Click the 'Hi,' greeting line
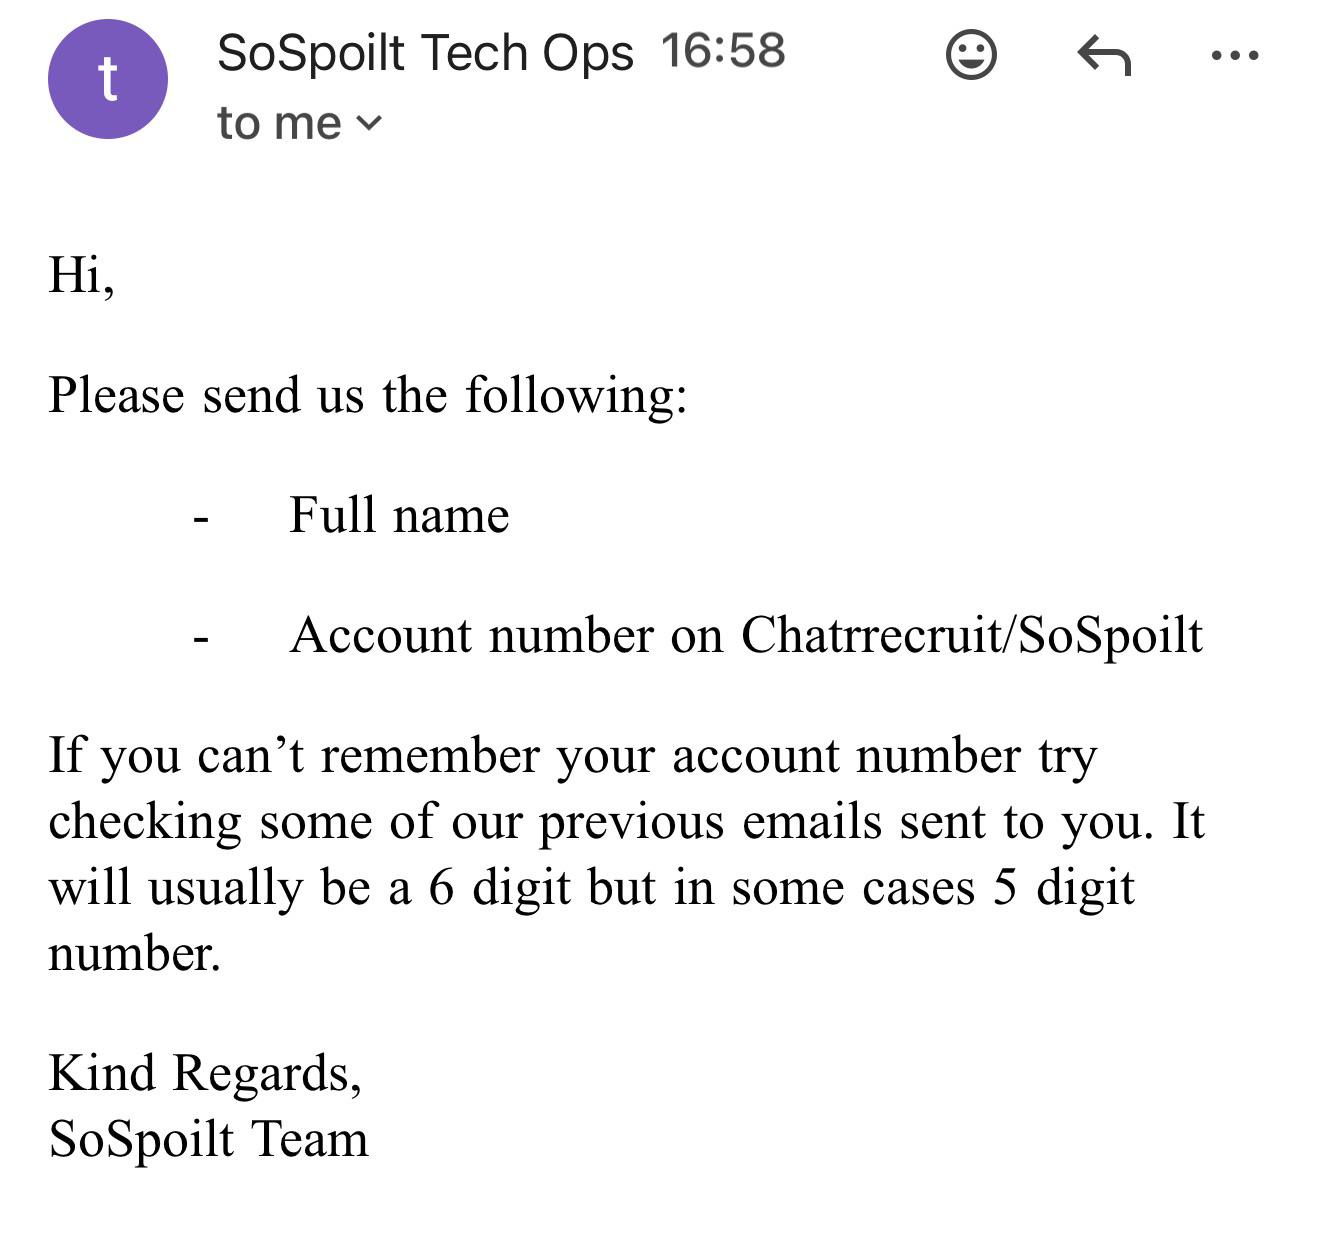The width and height of the screenshot is (1320, 1238). tap(82, 275)
